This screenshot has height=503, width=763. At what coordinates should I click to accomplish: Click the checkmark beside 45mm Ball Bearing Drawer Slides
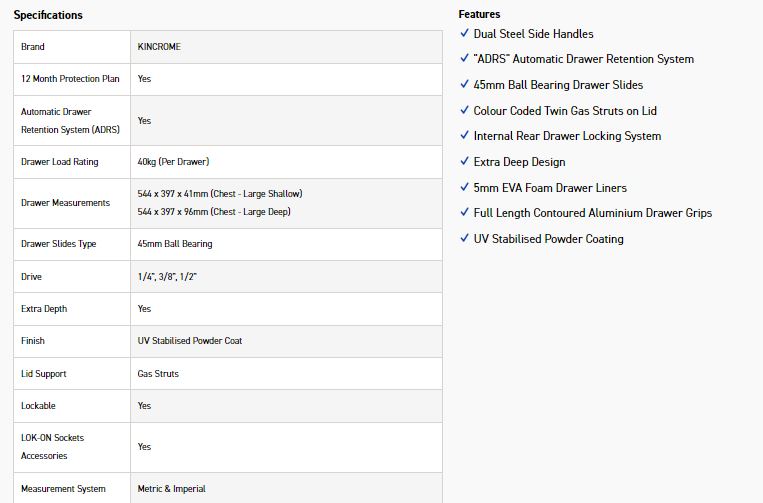tap(464, 85)
